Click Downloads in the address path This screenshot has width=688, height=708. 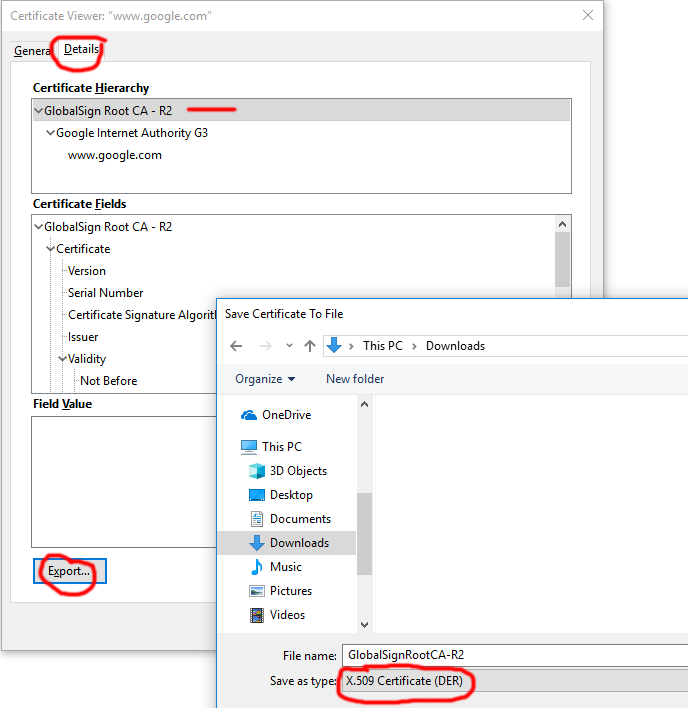(455, 346)
